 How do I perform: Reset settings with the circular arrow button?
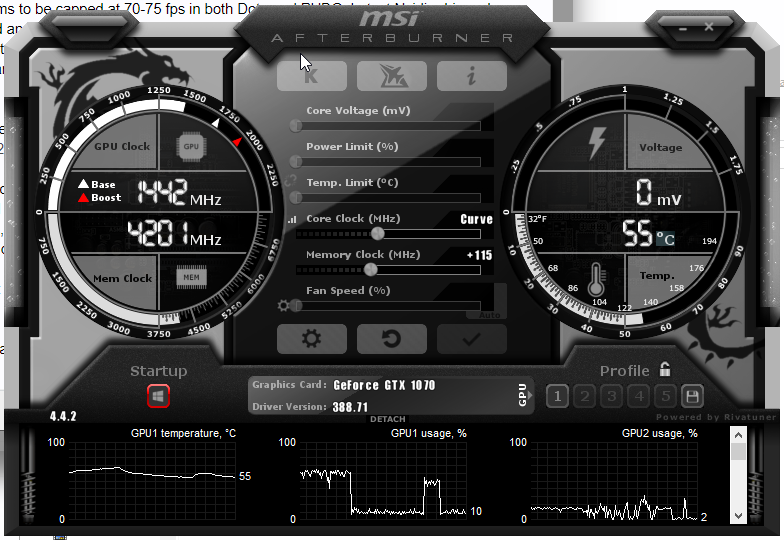[x=392, y=339]
